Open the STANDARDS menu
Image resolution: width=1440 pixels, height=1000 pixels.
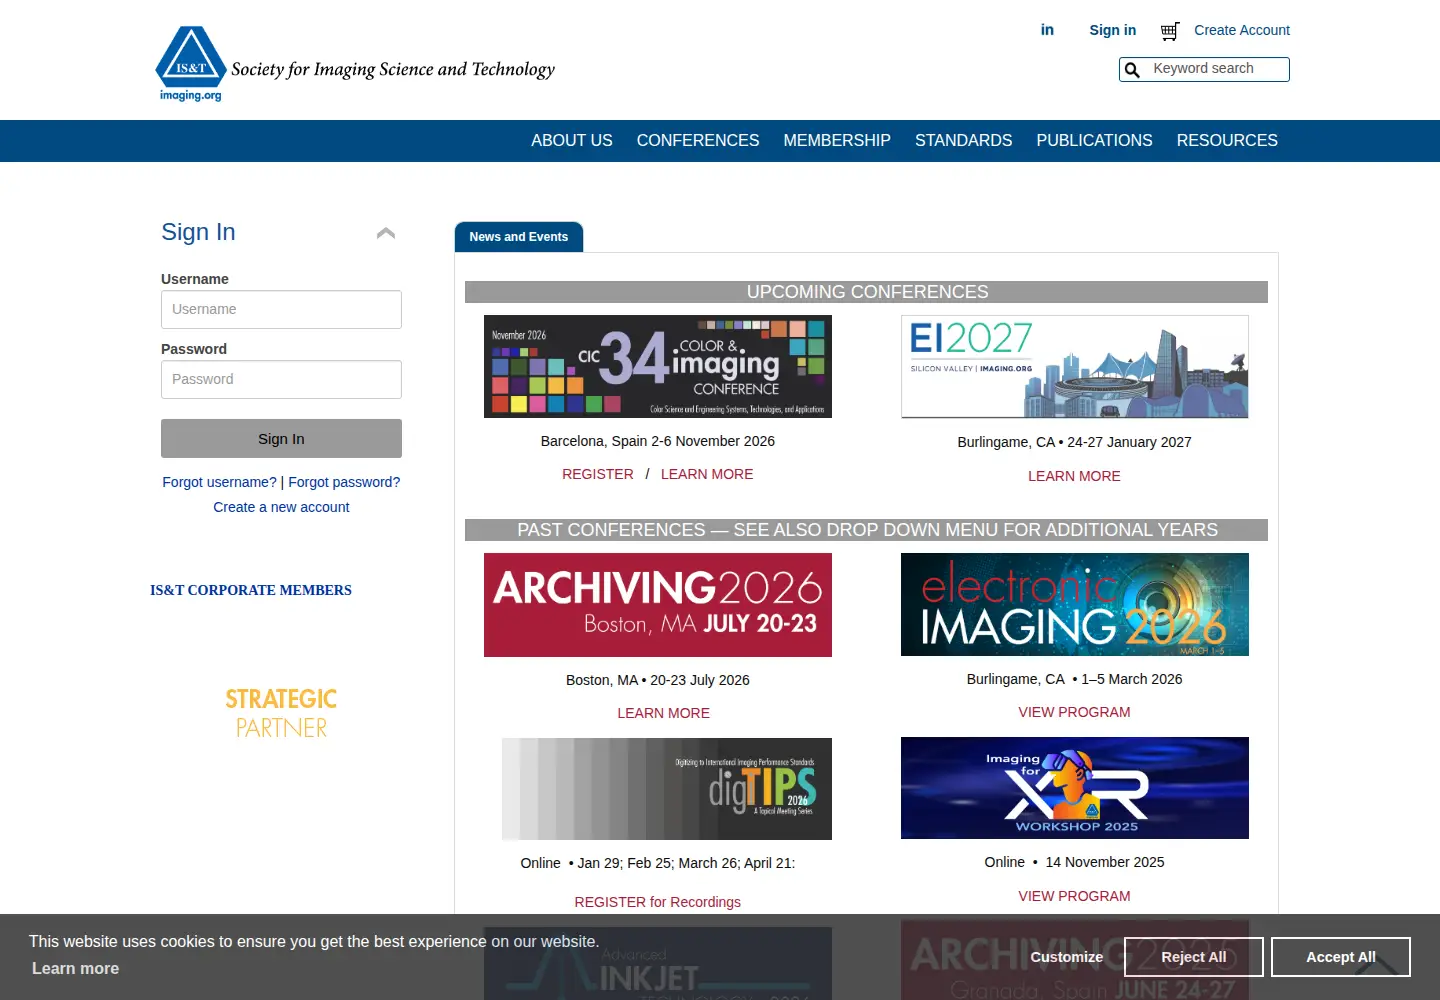click(964, 141)
